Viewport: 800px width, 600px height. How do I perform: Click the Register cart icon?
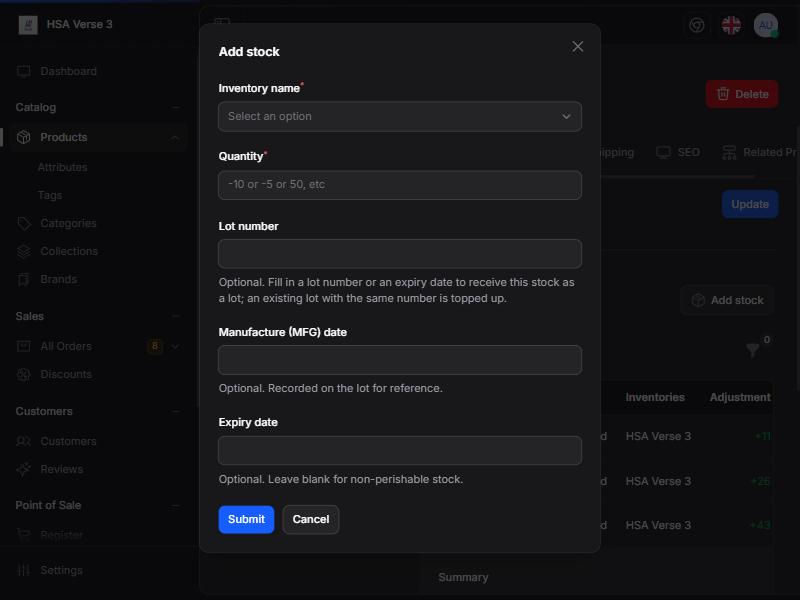23,535
